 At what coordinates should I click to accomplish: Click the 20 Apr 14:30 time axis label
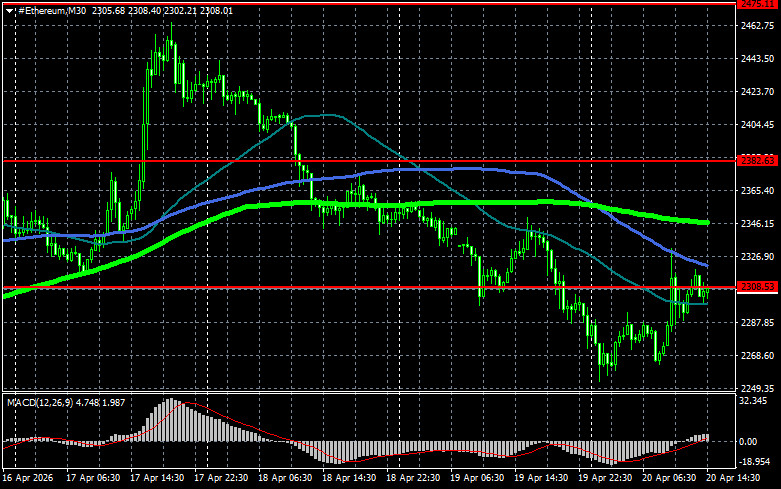click(733, 478)
